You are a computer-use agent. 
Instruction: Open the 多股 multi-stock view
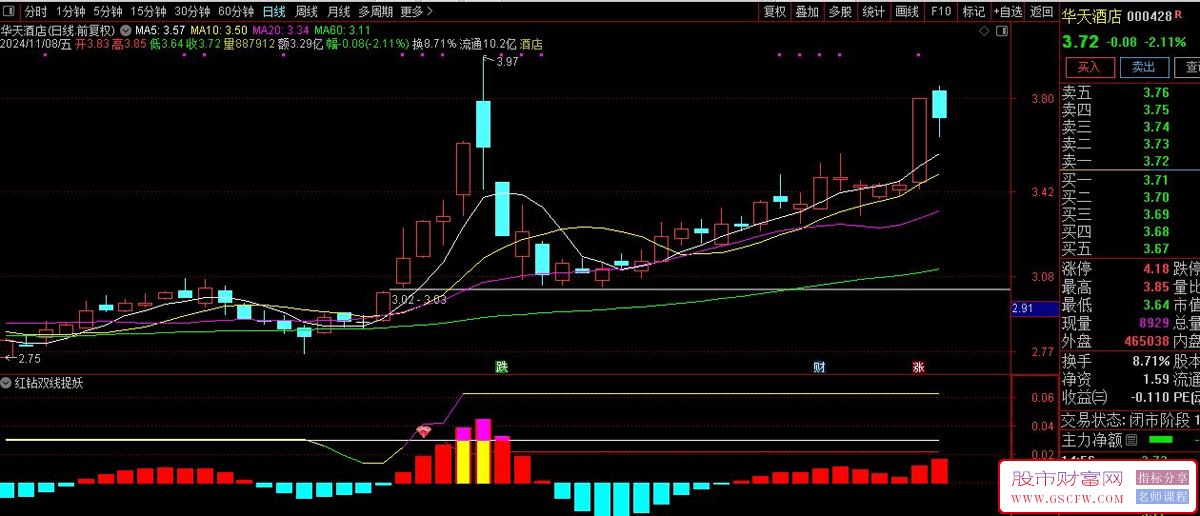point(840,12)
